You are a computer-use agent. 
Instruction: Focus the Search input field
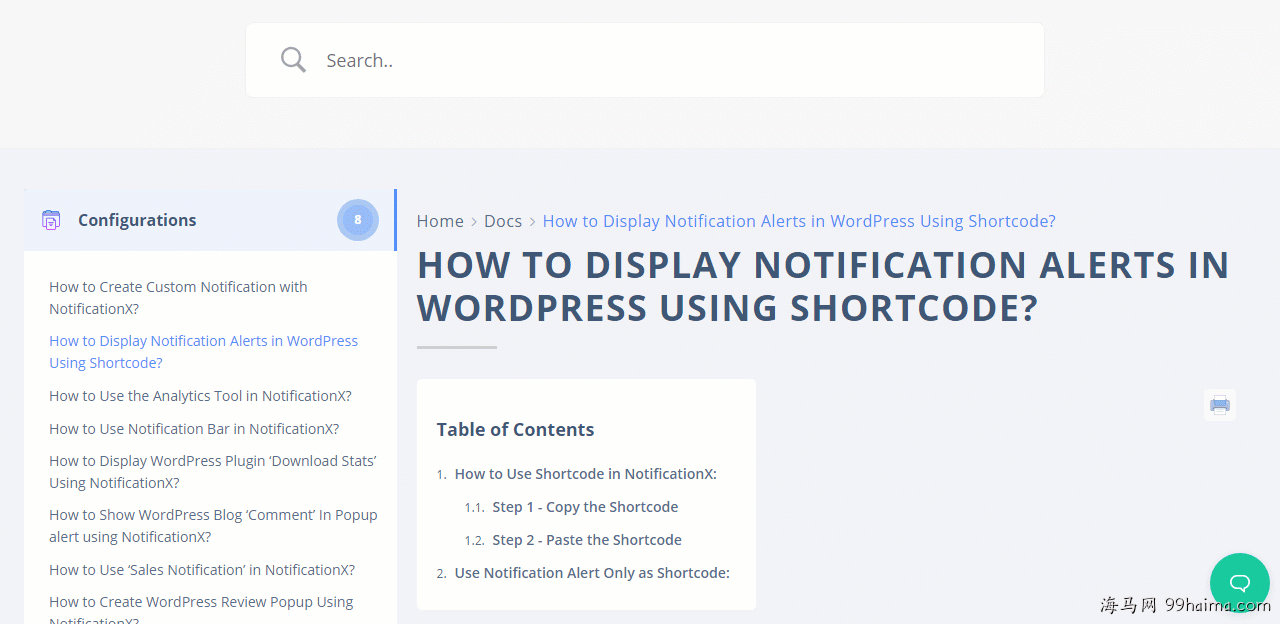click(x=645, y=60)
